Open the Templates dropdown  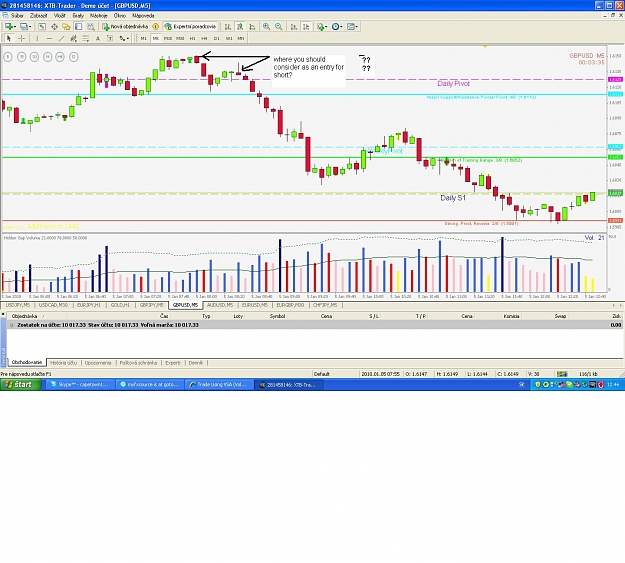tap(352, 27)
